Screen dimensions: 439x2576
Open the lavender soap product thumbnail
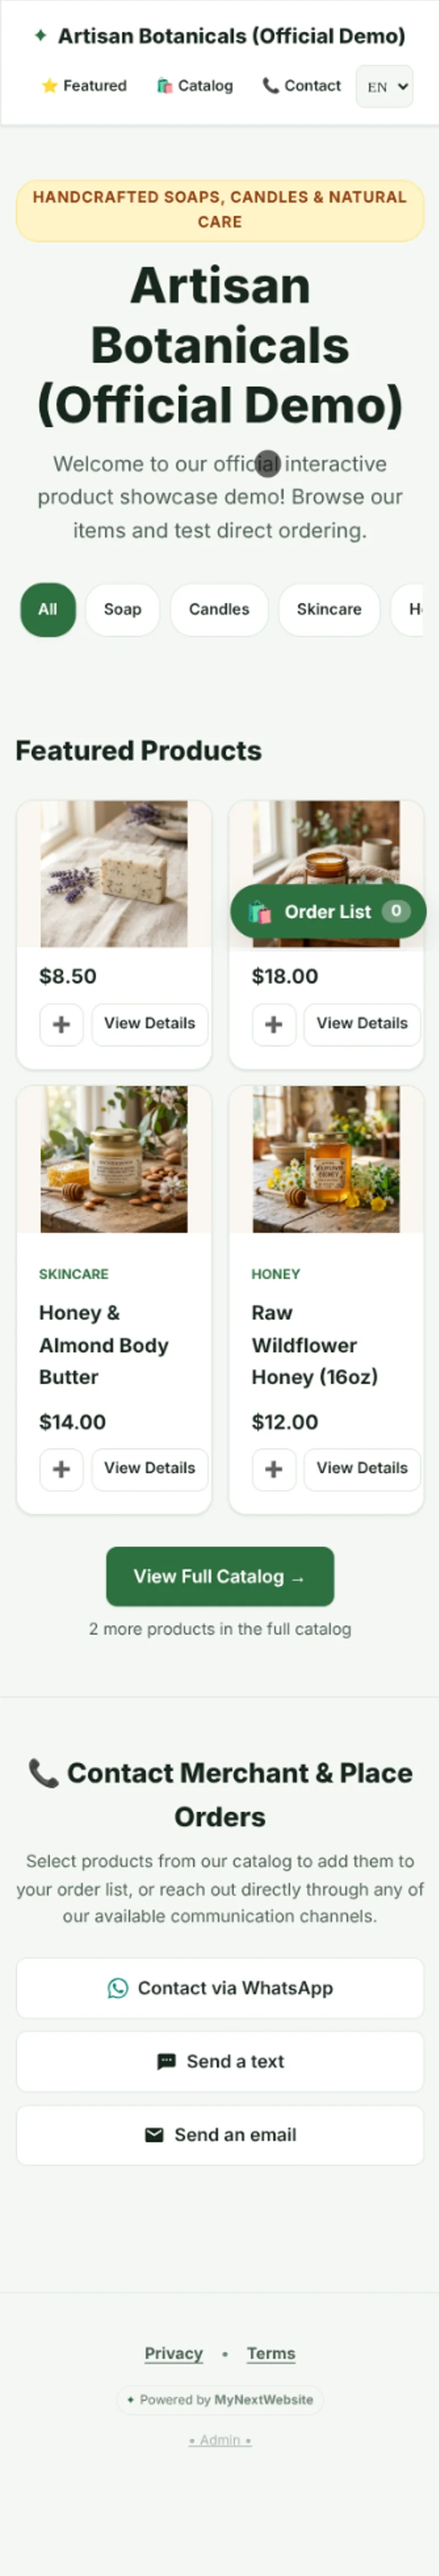(x=114, y=873)
